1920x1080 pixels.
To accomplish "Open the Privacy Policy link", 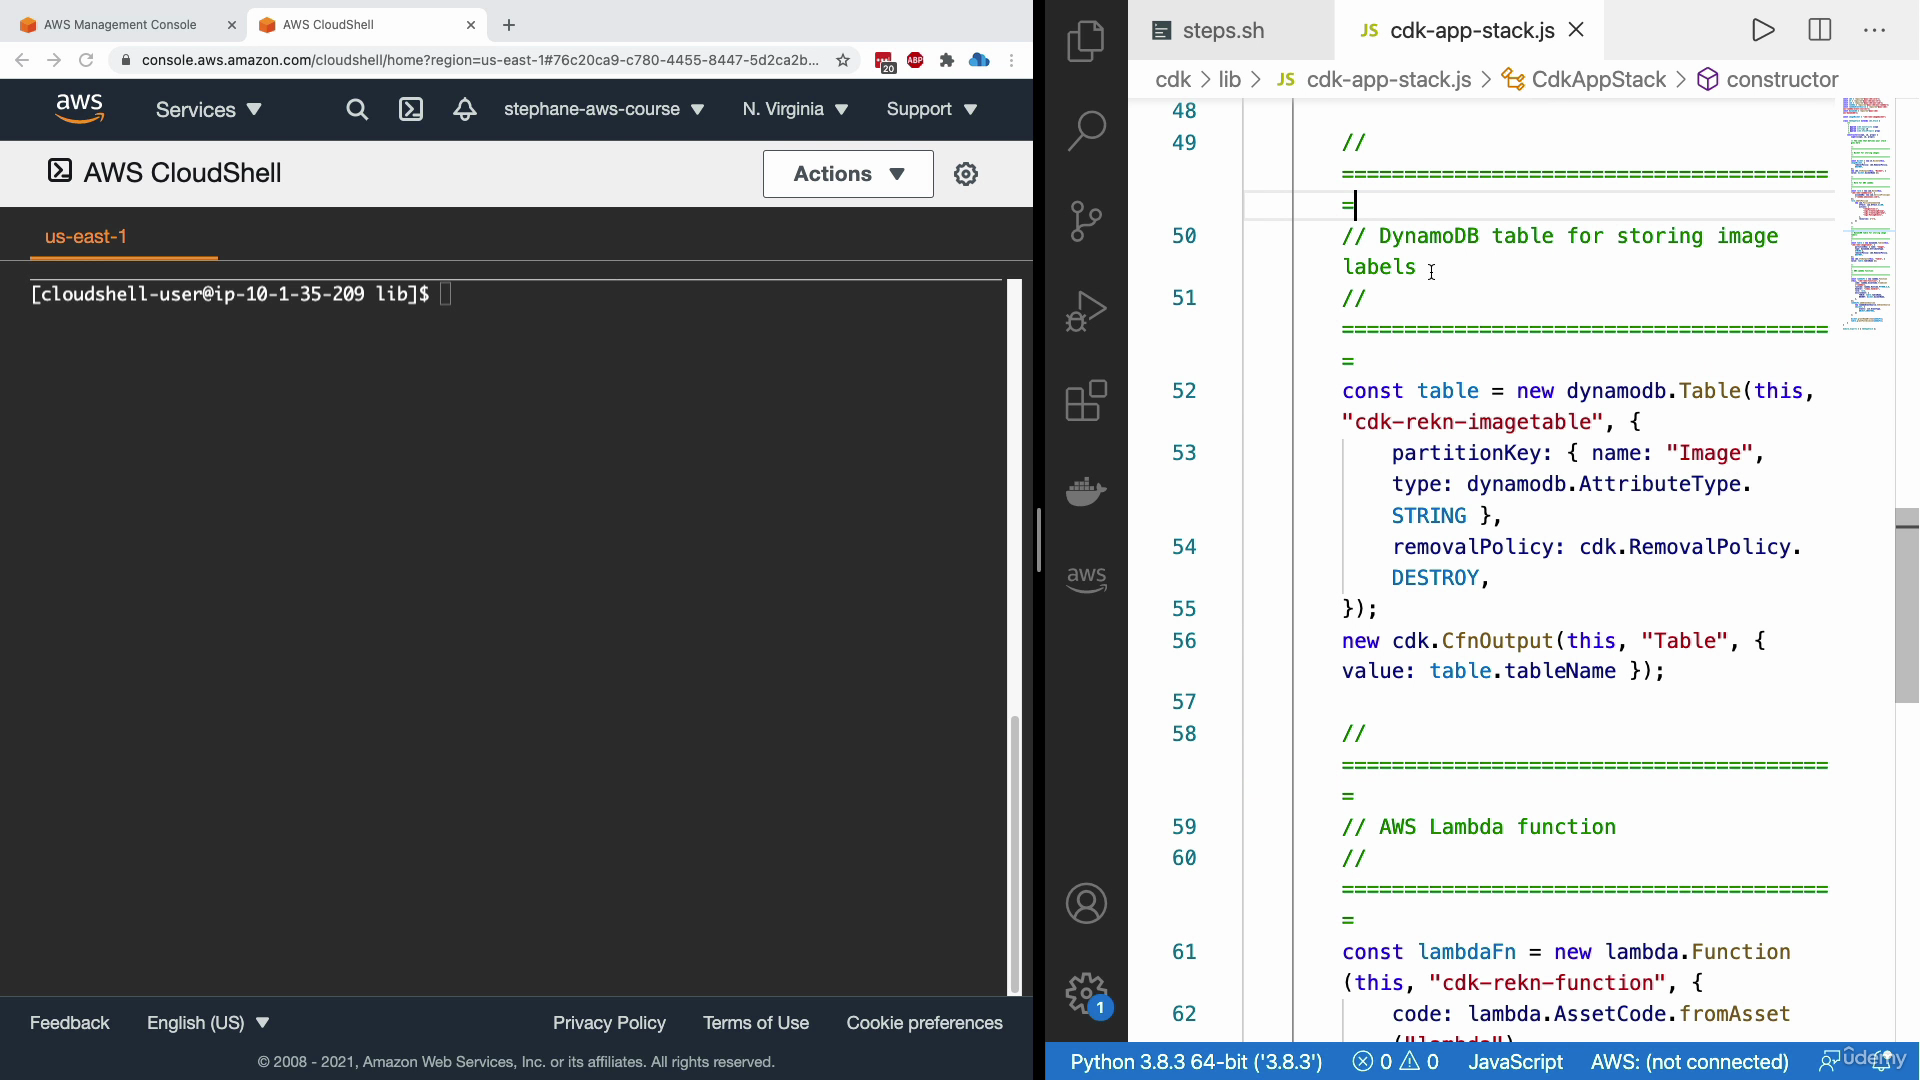I will (609, 1023).
